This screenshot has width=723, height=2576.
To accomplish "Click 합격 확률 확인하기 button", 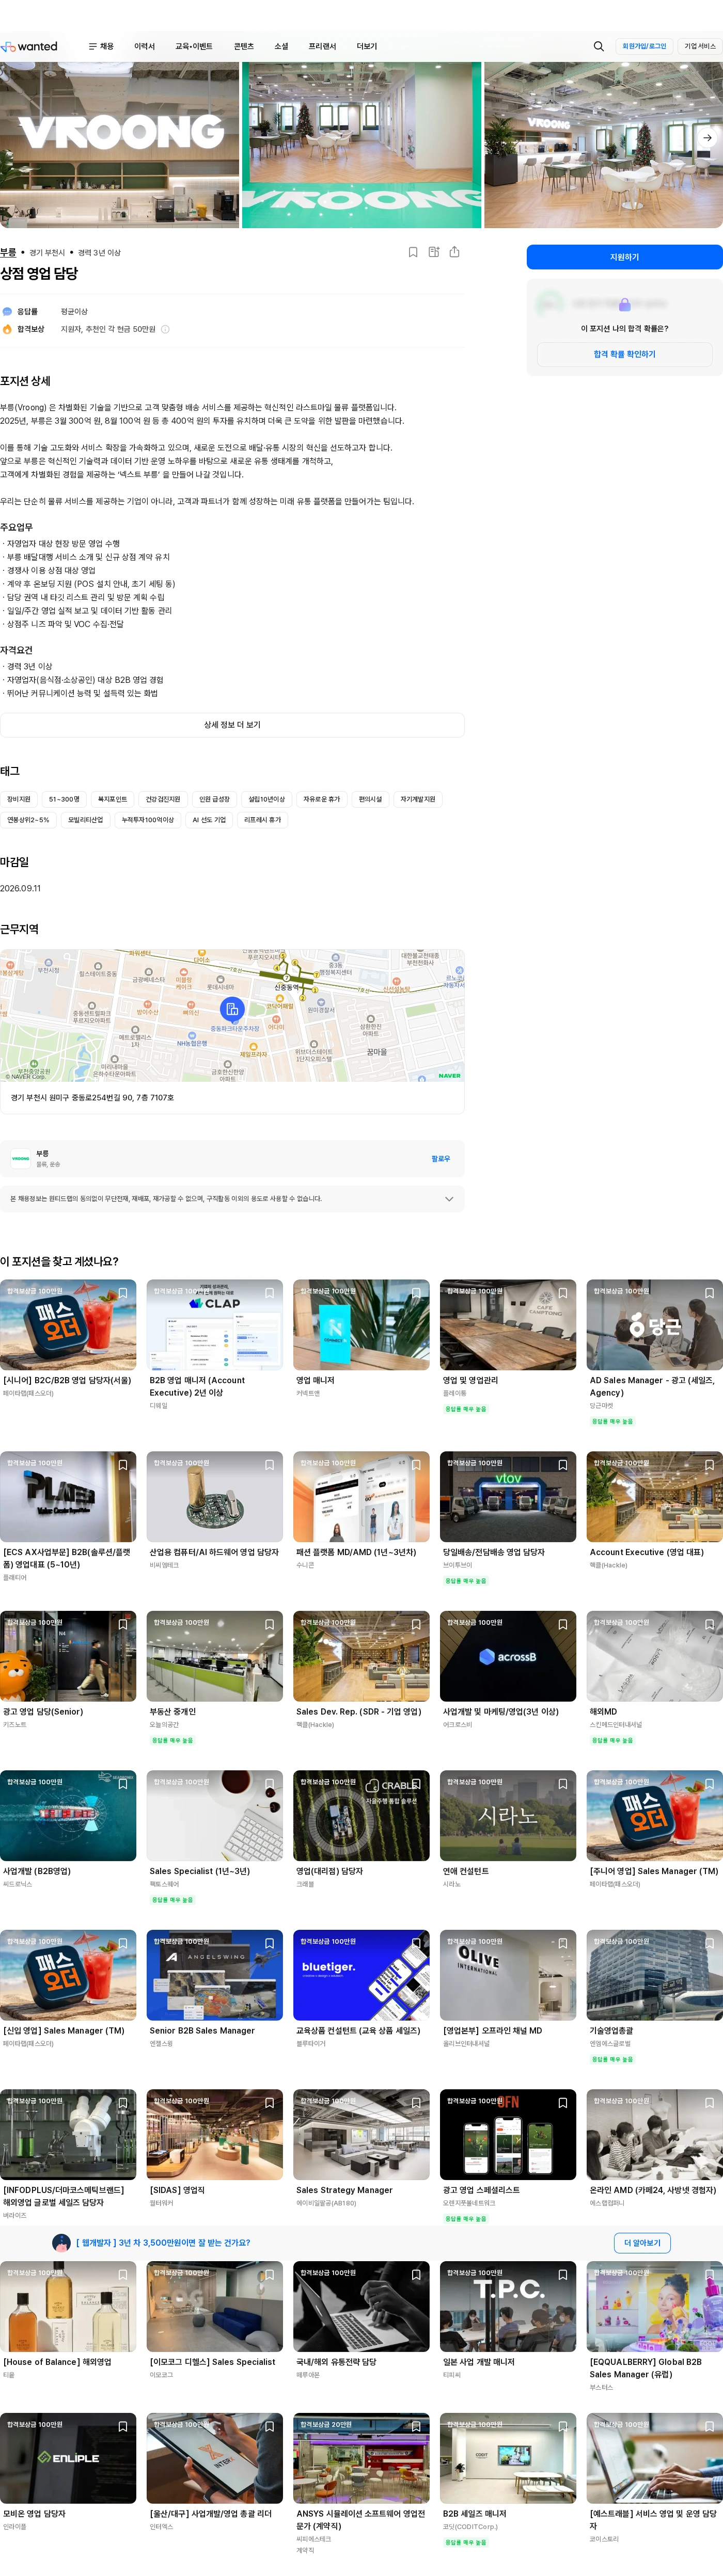I will [624, 354].
